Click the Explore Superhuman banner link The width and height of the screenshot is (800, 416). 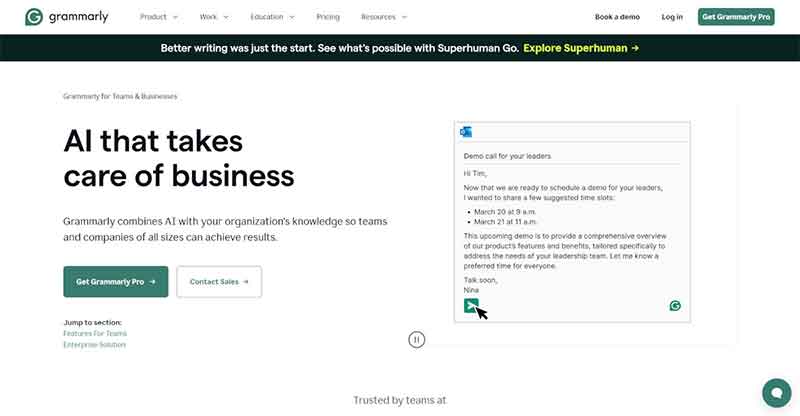pos(581,48)
